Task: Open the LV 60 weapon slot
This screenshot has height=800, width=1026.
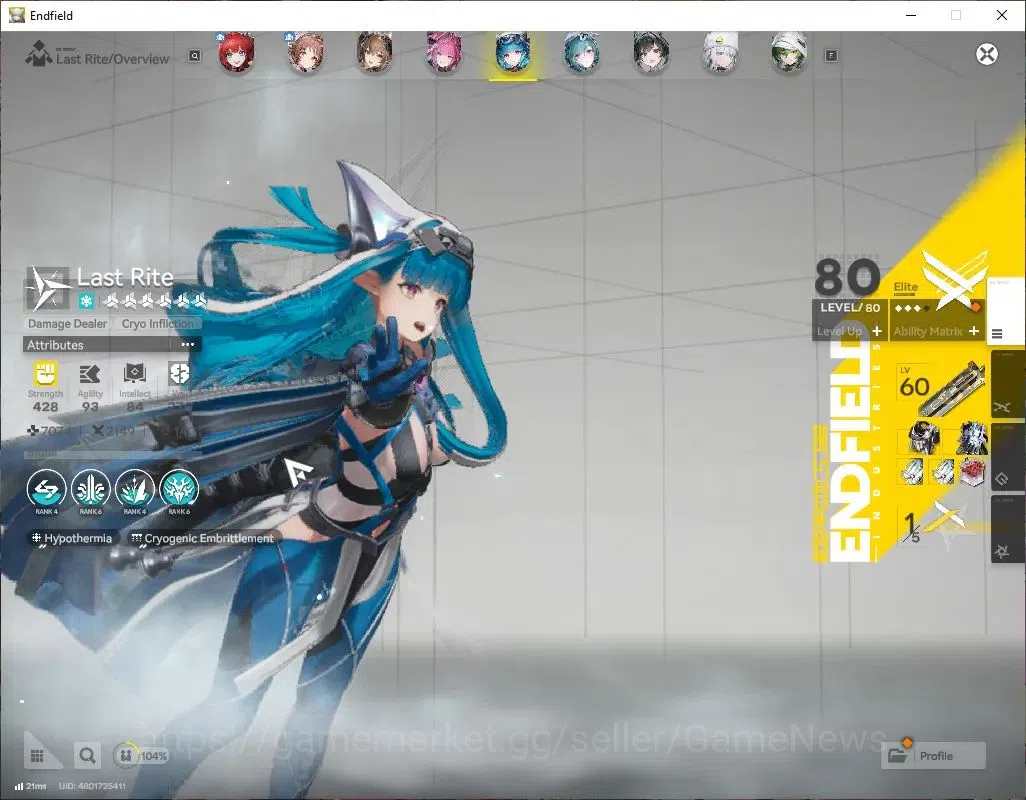Action: click(x=941, y=390)
